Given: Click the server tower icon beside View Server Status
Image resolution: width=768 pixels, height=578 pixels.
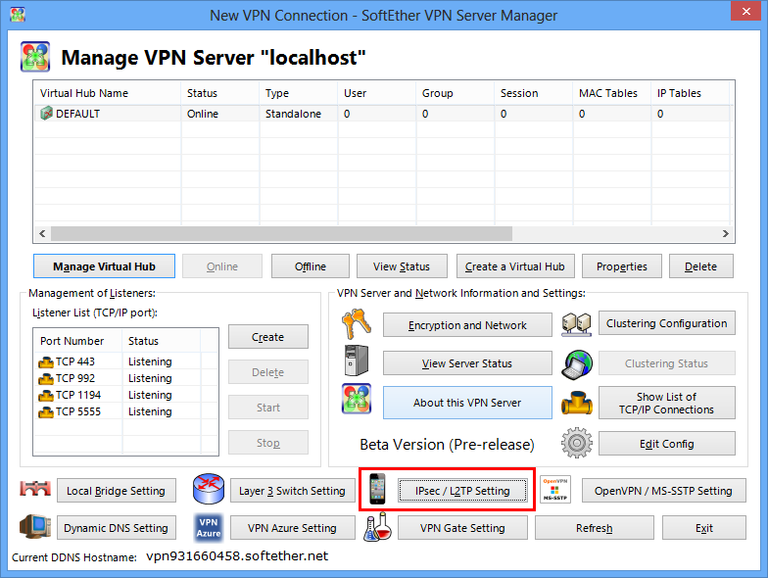Looking at the screenshot, I should pos(356,361).
